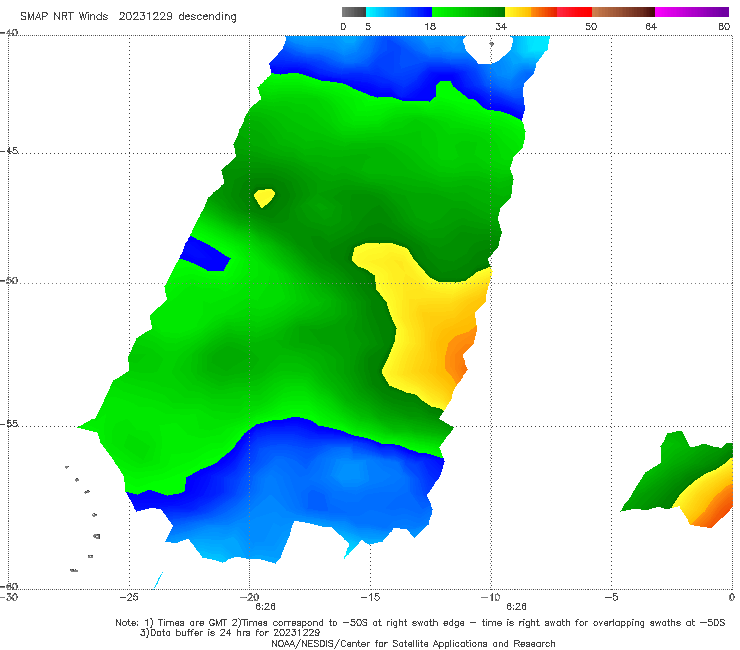Image resolution: width=740 pixels, height=650 pixels.
Task: Click the '-25' longitude axis label
Action: pyautogui.click(x=129, y=597)
